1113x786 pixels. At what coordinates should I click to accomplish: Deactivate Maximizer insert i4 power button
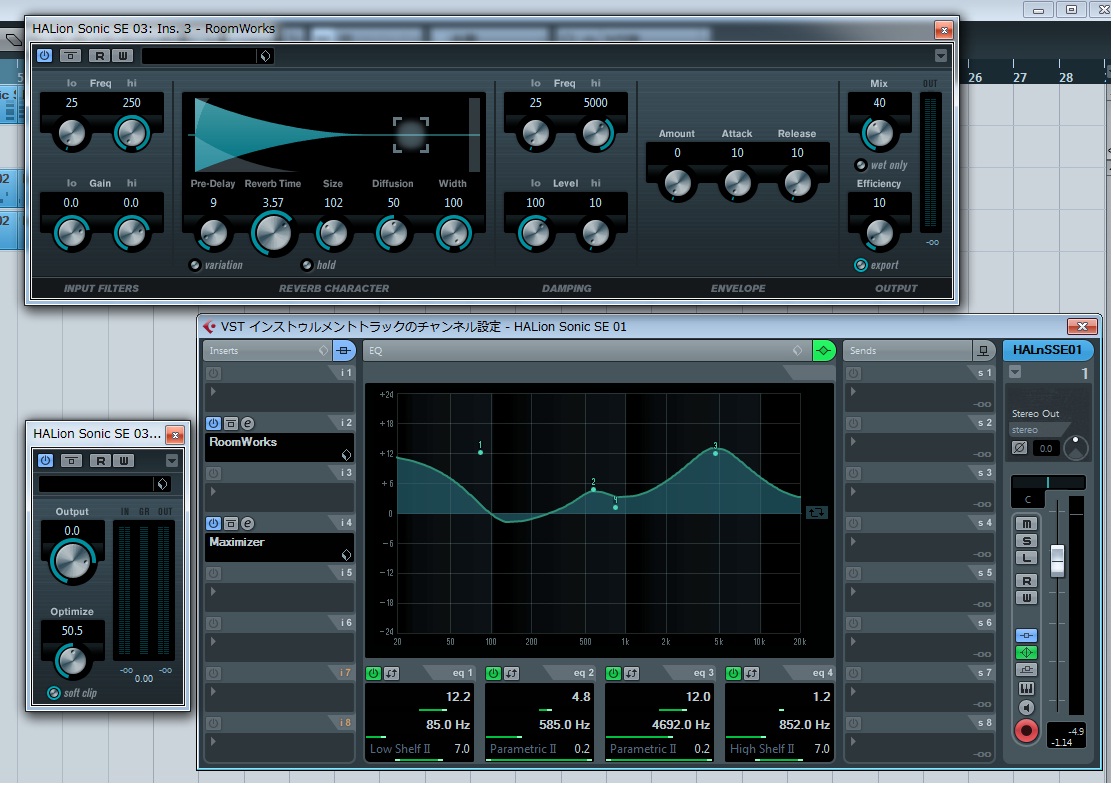click(213, 523)
